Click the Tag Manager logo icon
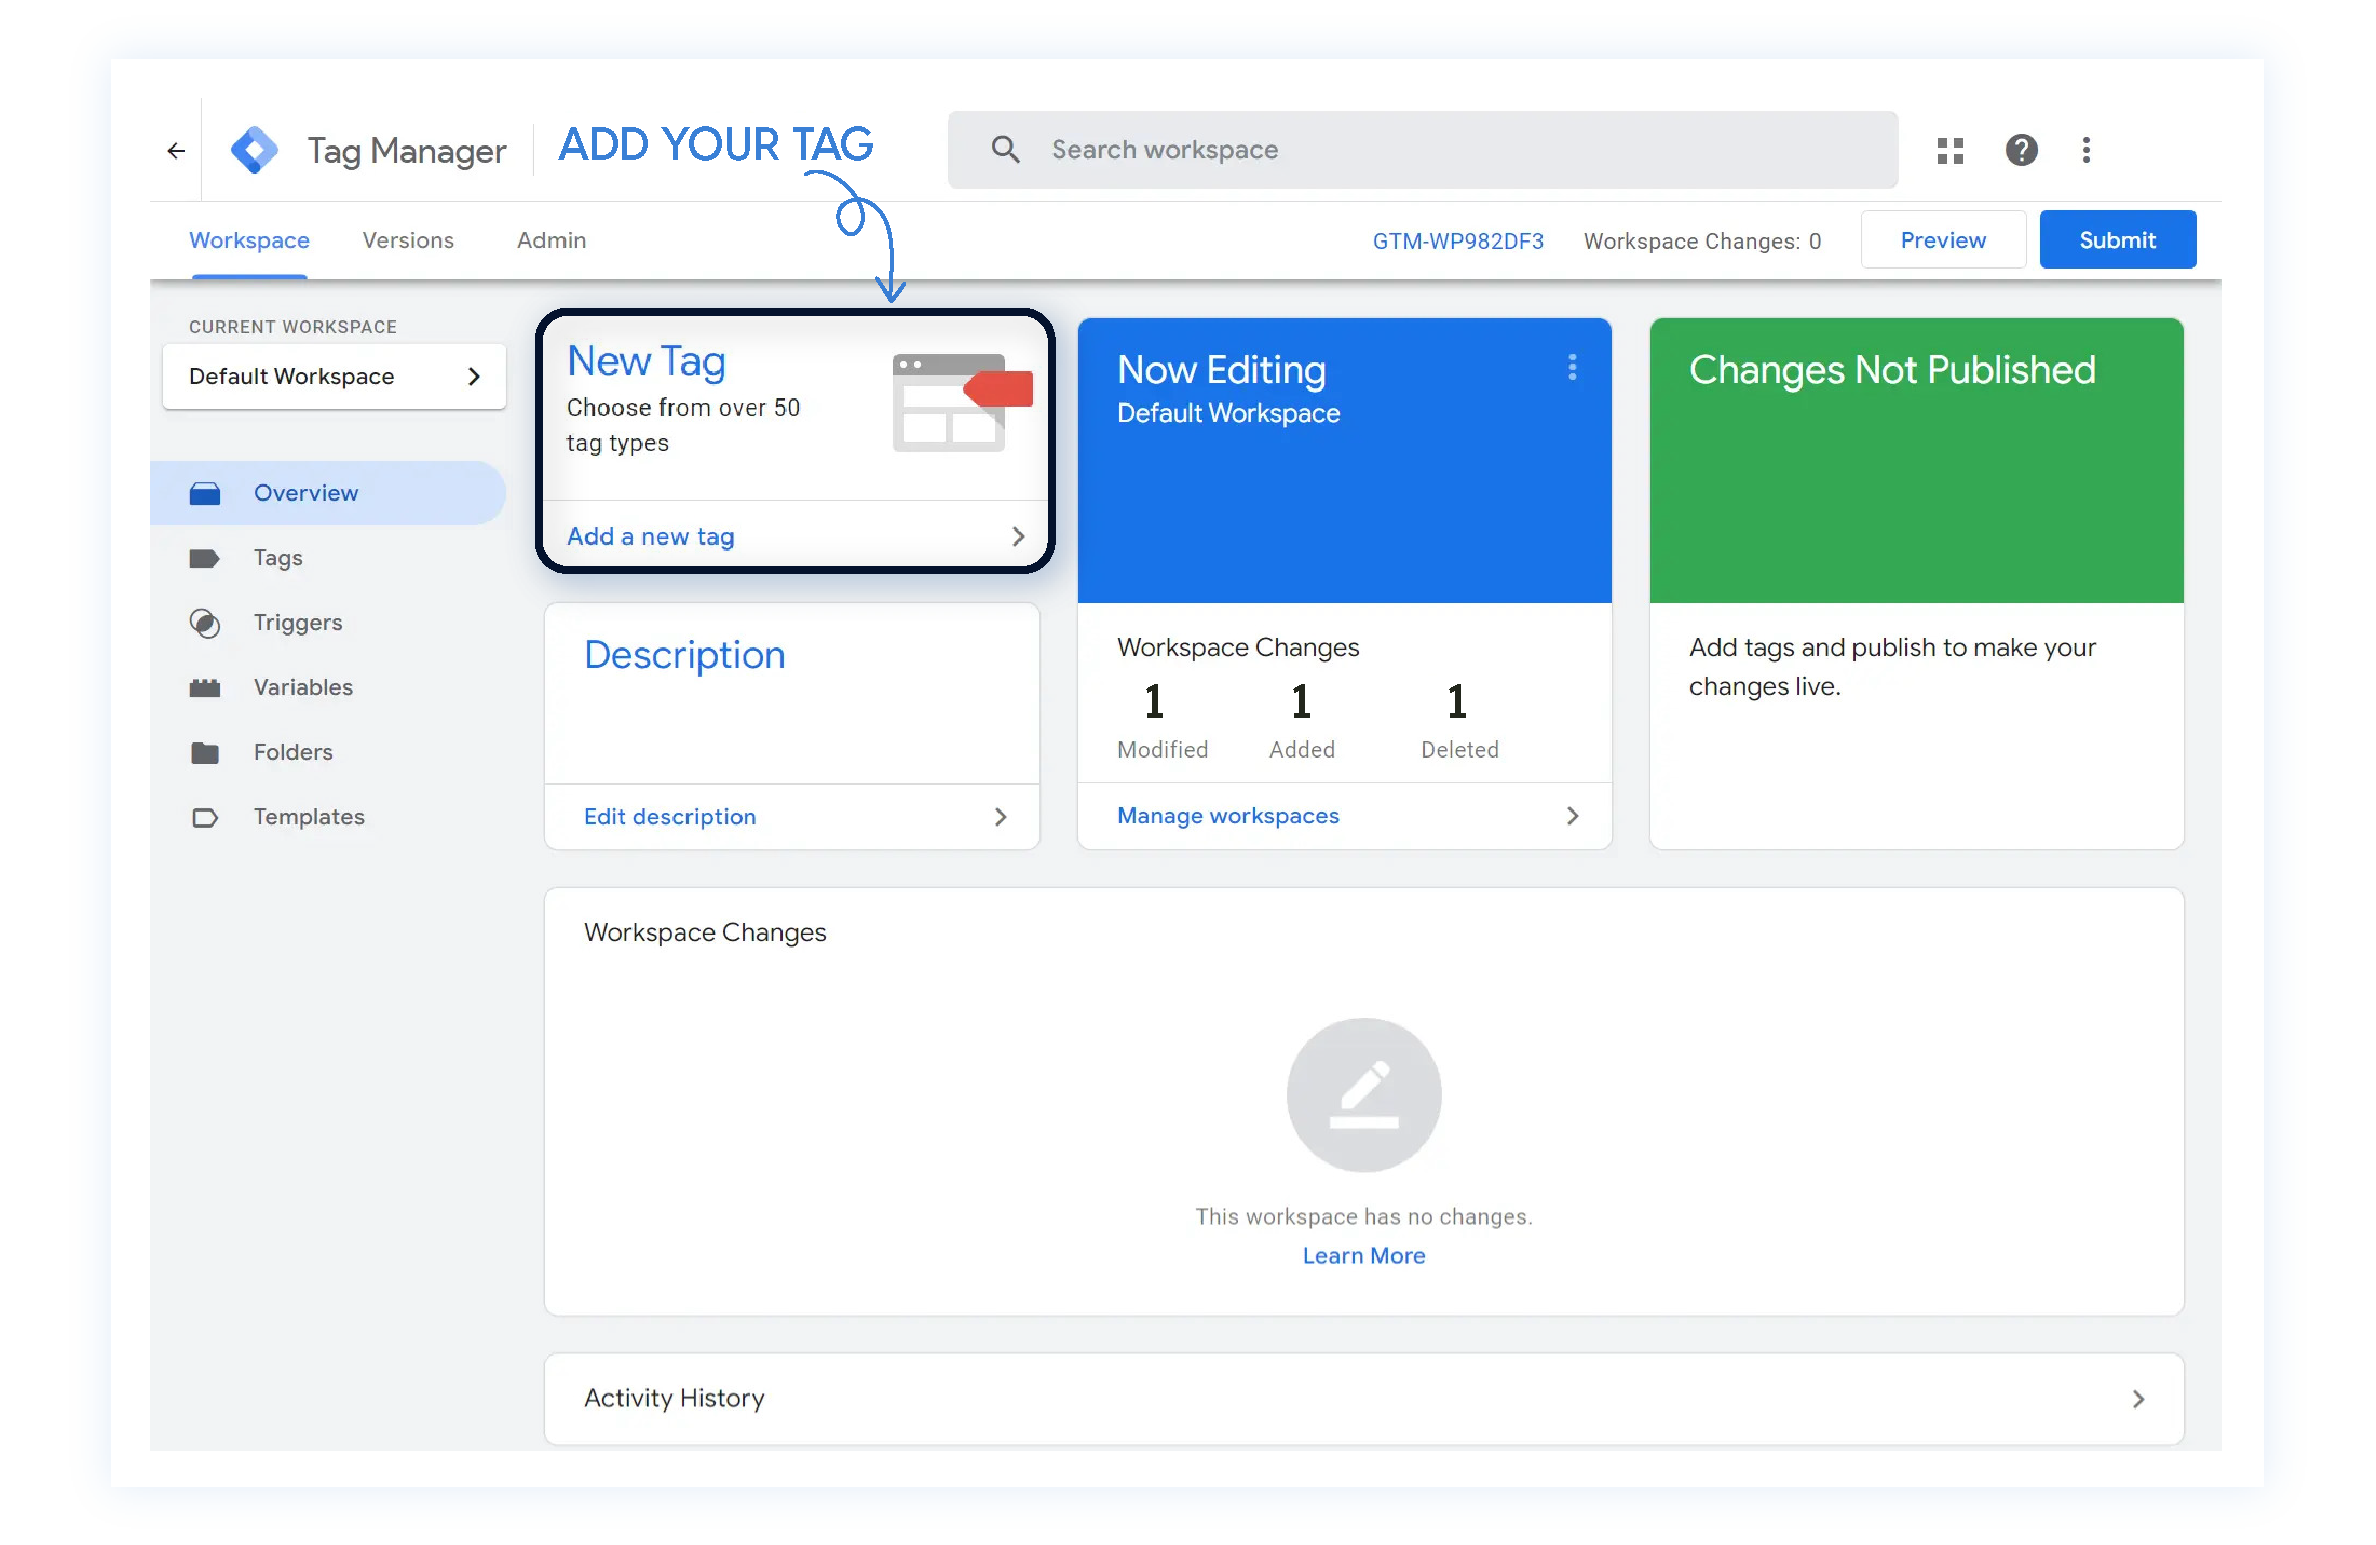The width and height of the screenshot is (2376, 1545). pos(254,150)
